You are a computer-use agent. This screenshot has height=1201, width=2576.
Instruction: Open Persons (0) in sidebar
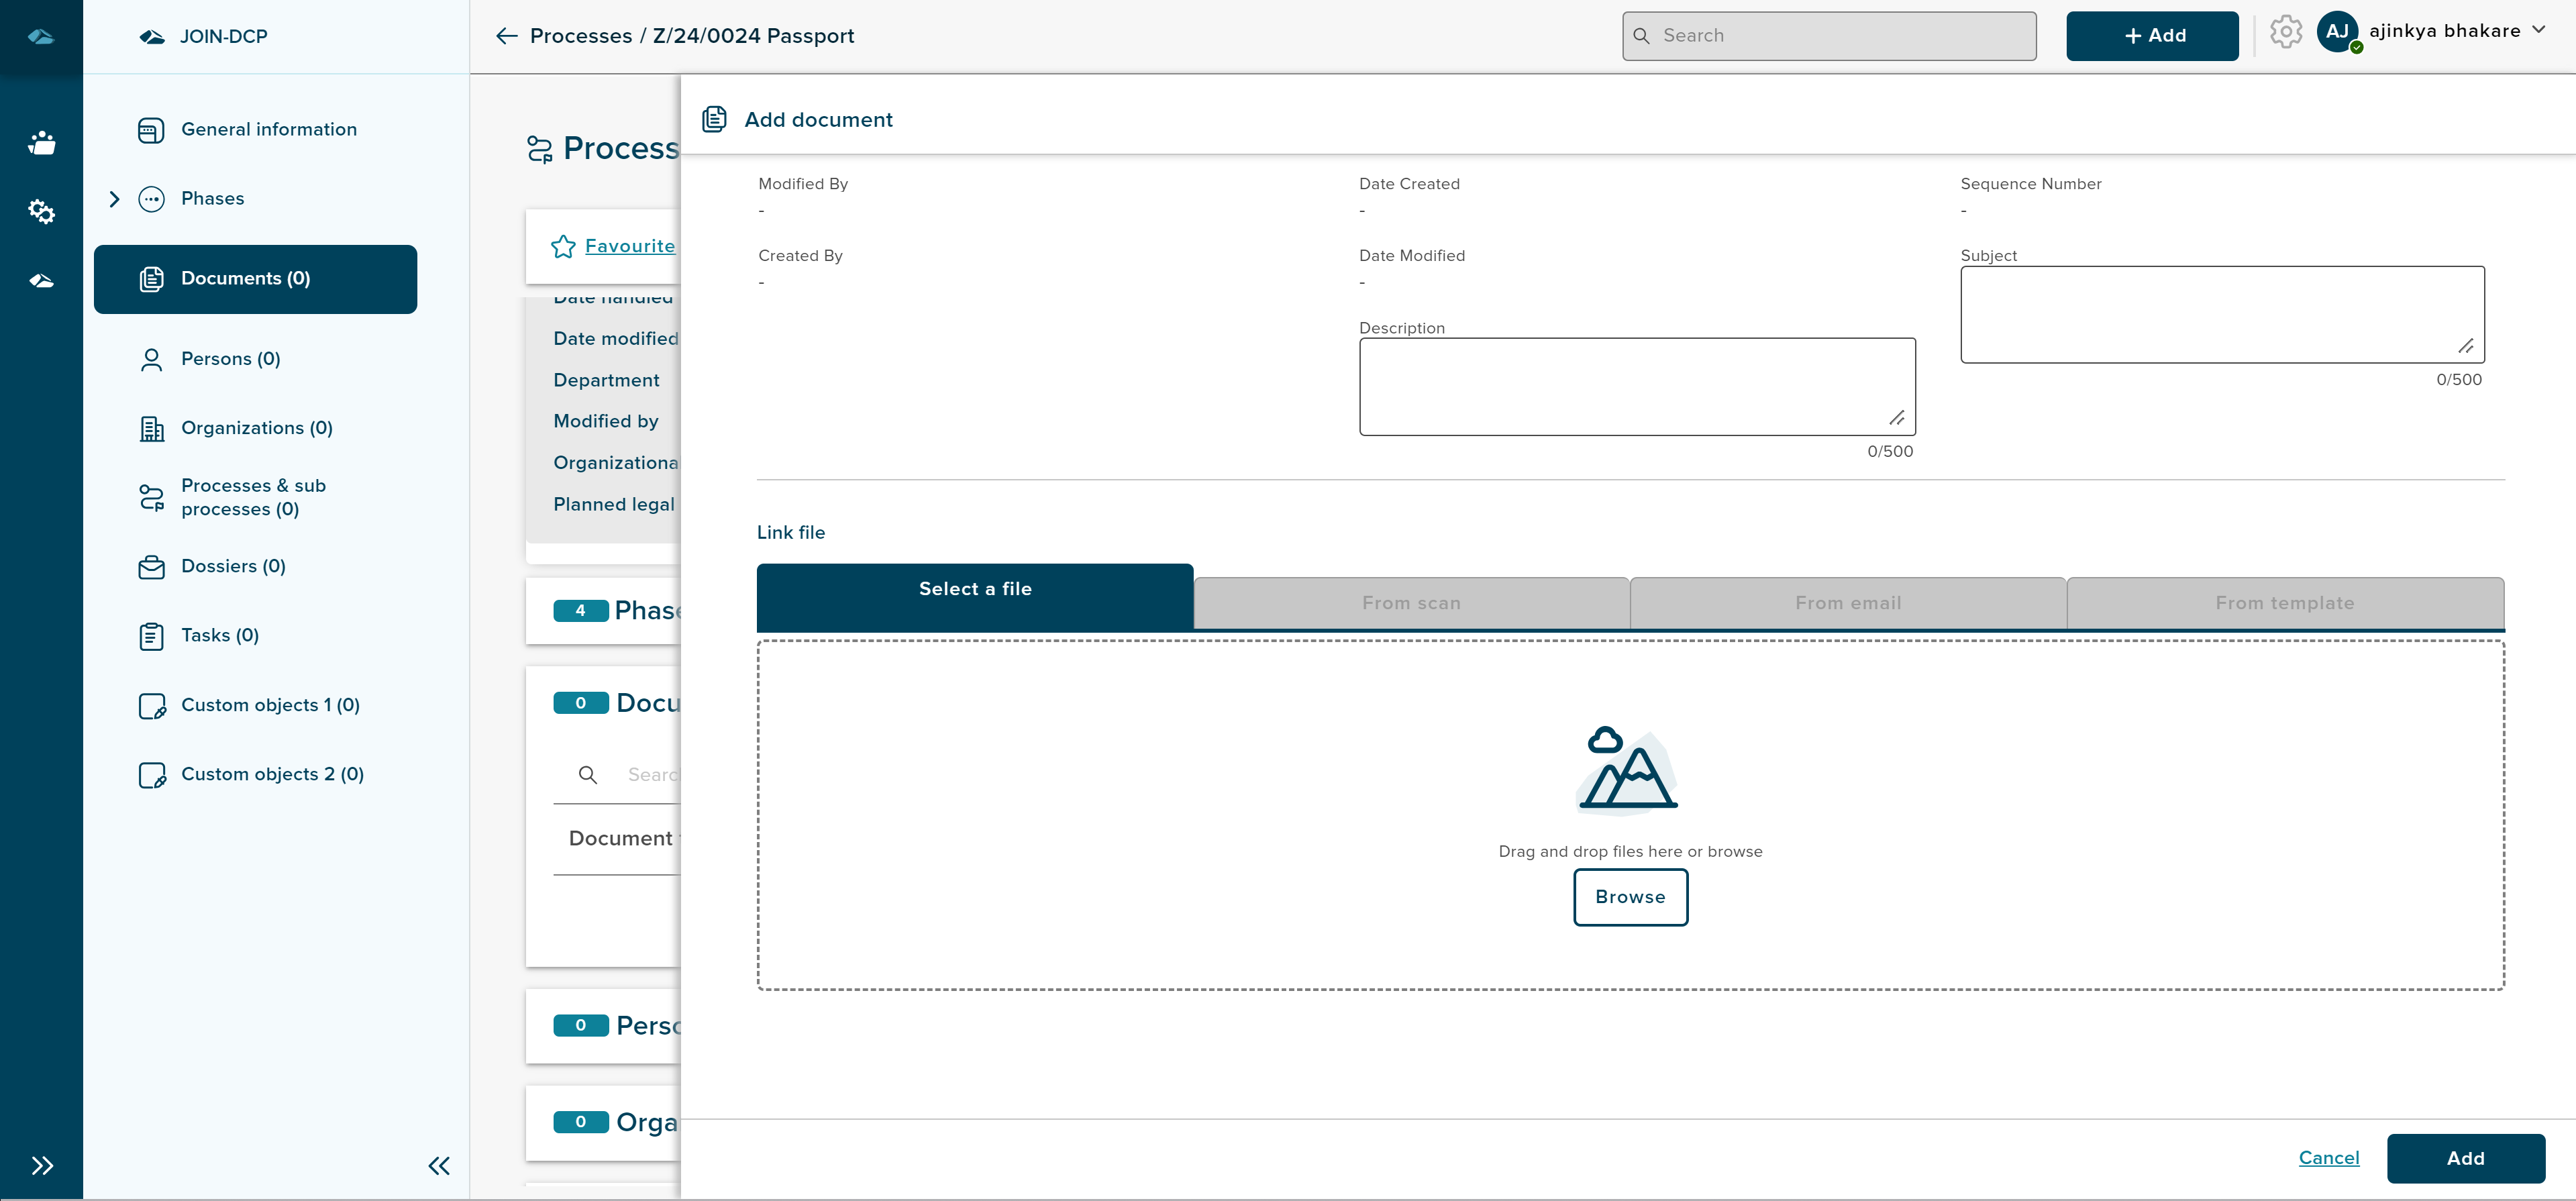click(x=230, y=359)
